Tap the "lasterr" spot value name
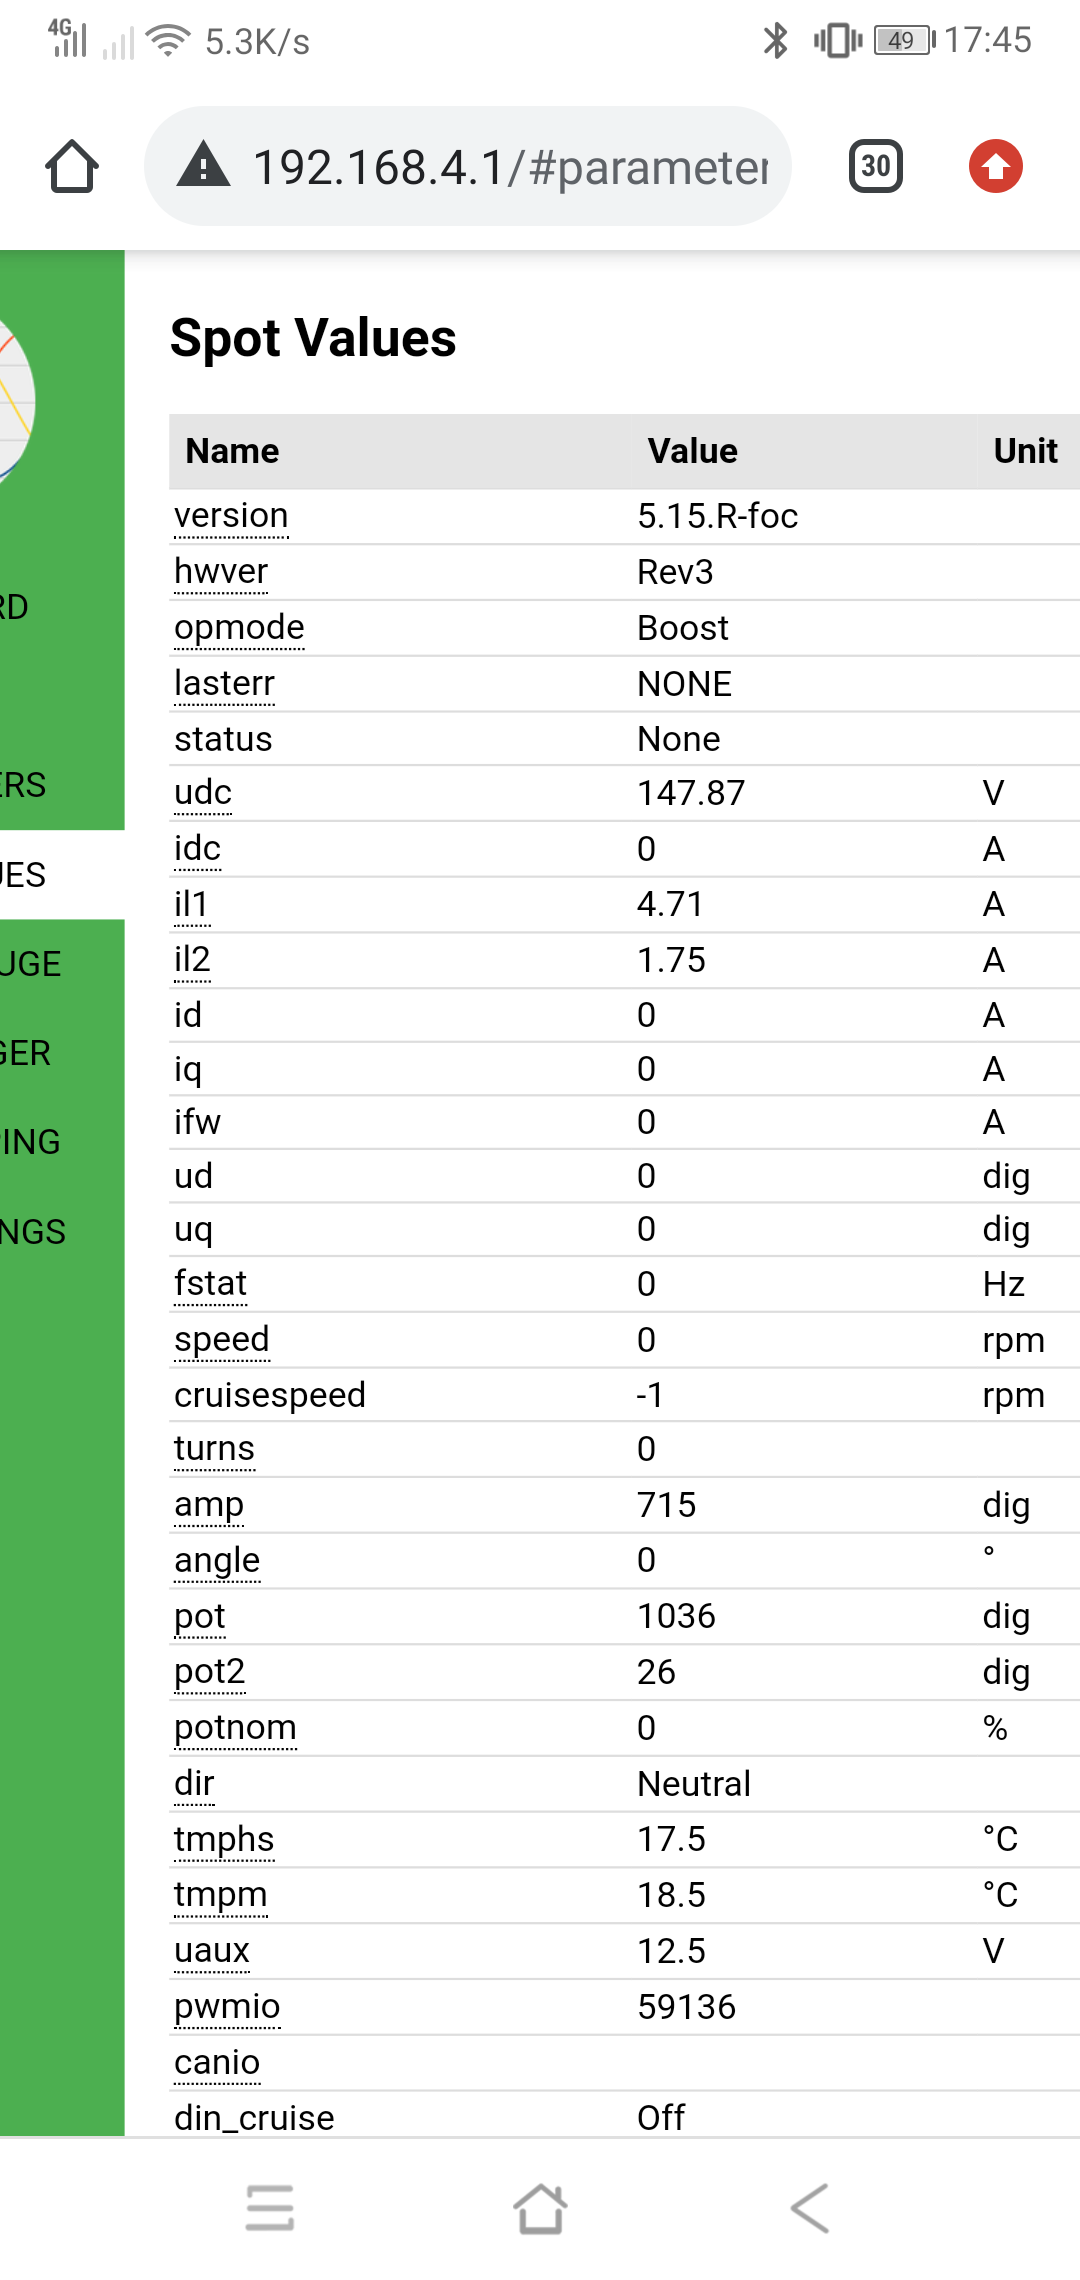 click(x=224, y=684)
